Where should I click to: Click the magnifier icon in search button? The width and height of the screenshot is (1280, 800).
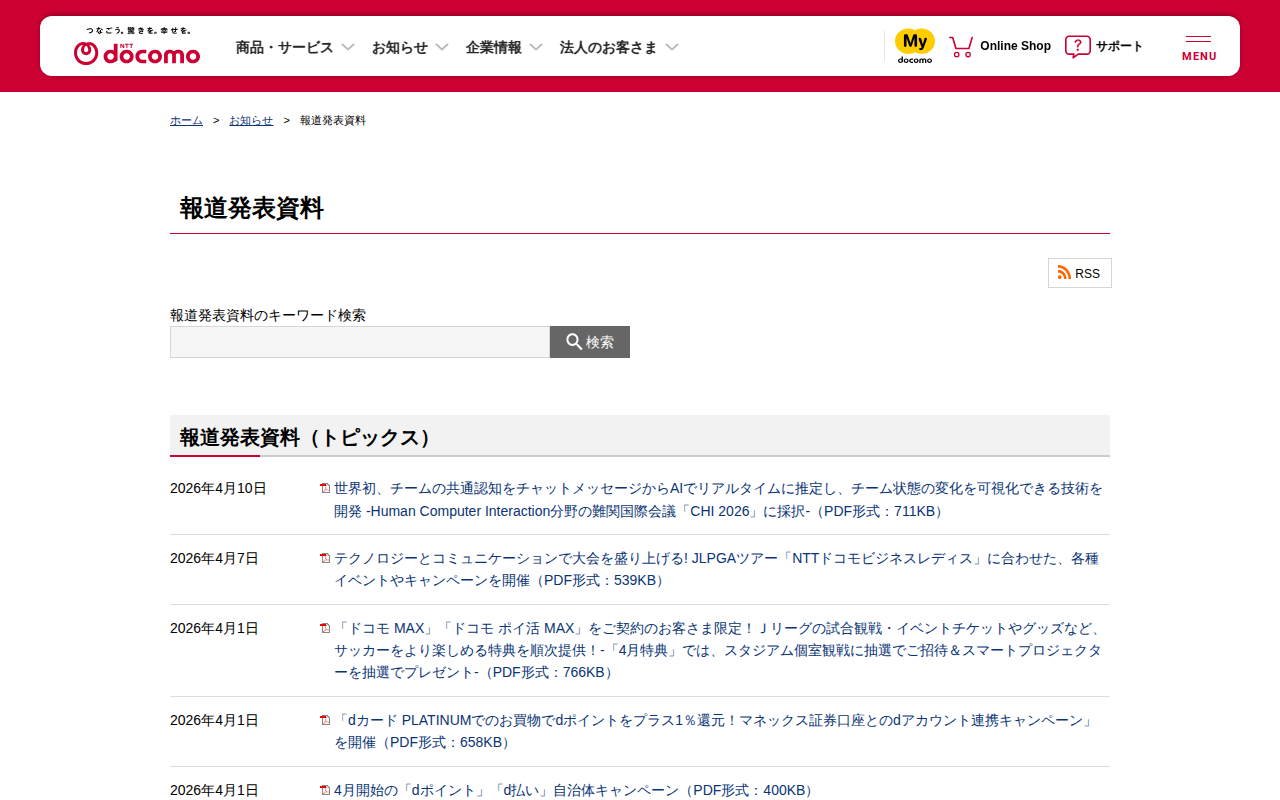click(574, 342)
